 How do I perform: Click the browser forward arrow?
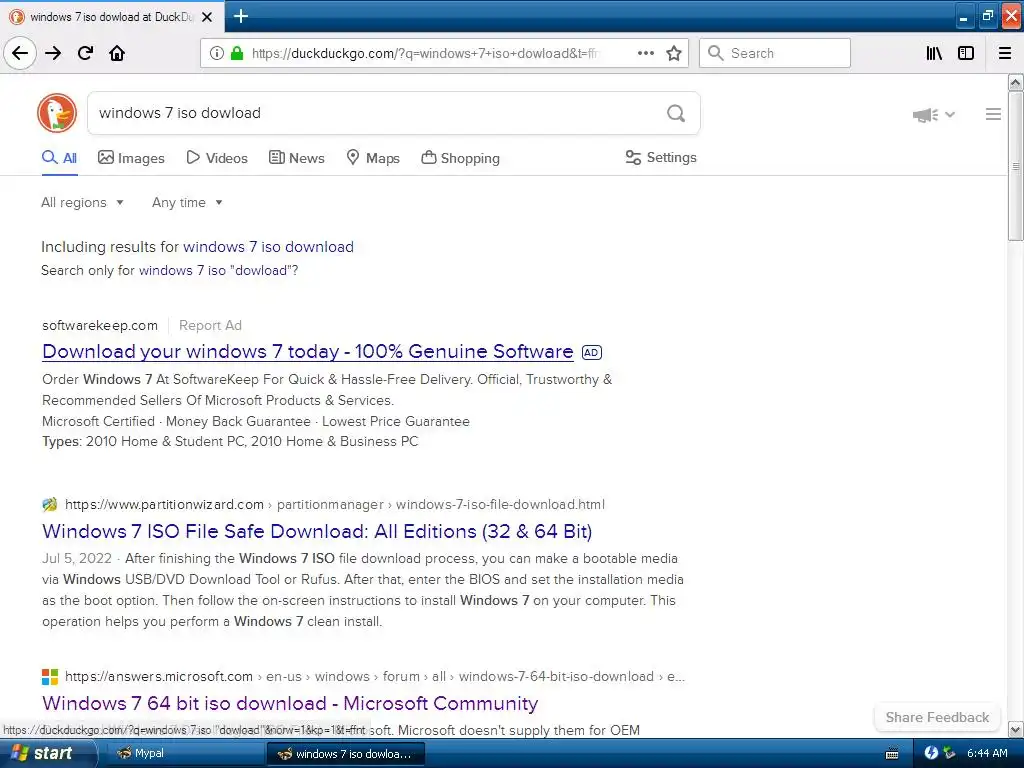(53, 53)
